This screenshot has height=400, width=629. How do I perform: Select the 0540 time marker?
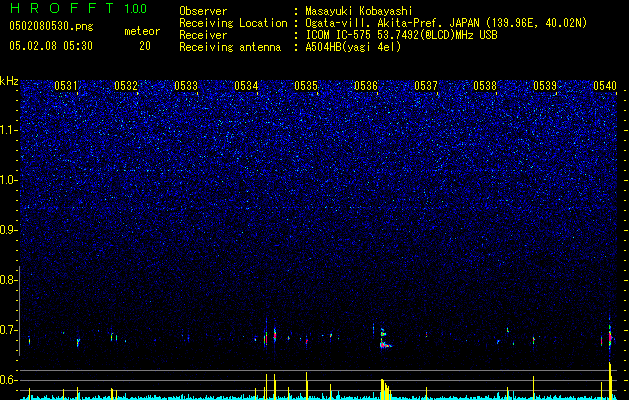(x=605, y=86)
